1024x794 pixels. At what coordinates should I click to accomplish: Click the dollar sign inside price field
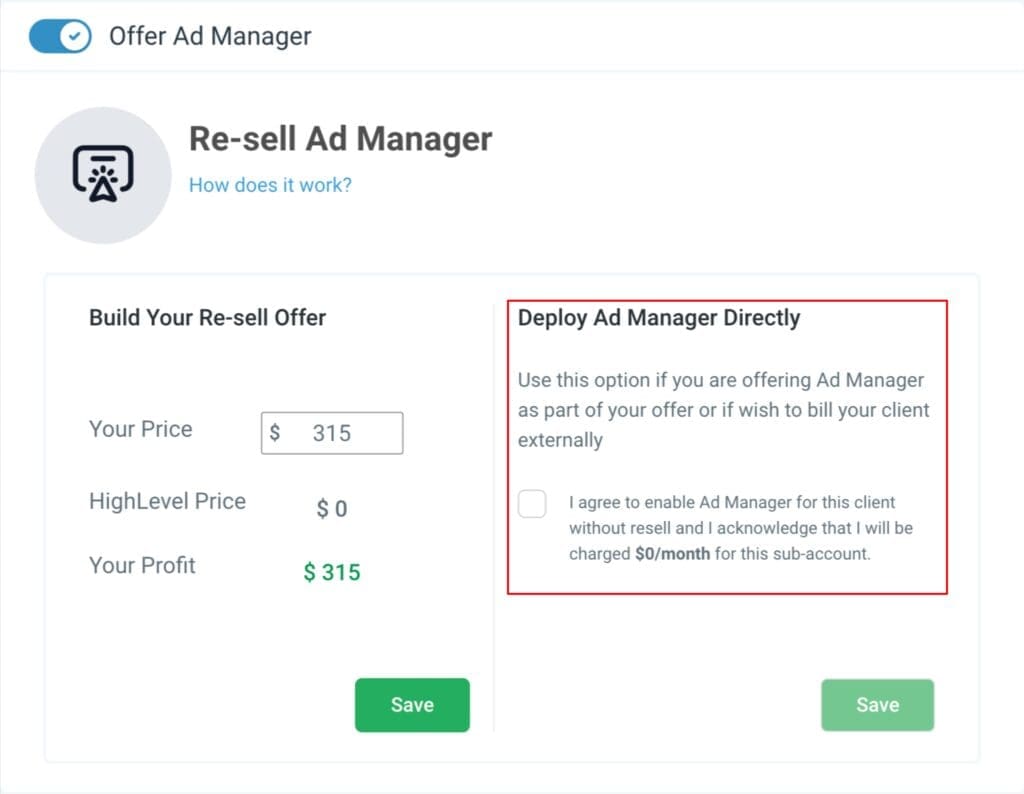click(275, 433)
